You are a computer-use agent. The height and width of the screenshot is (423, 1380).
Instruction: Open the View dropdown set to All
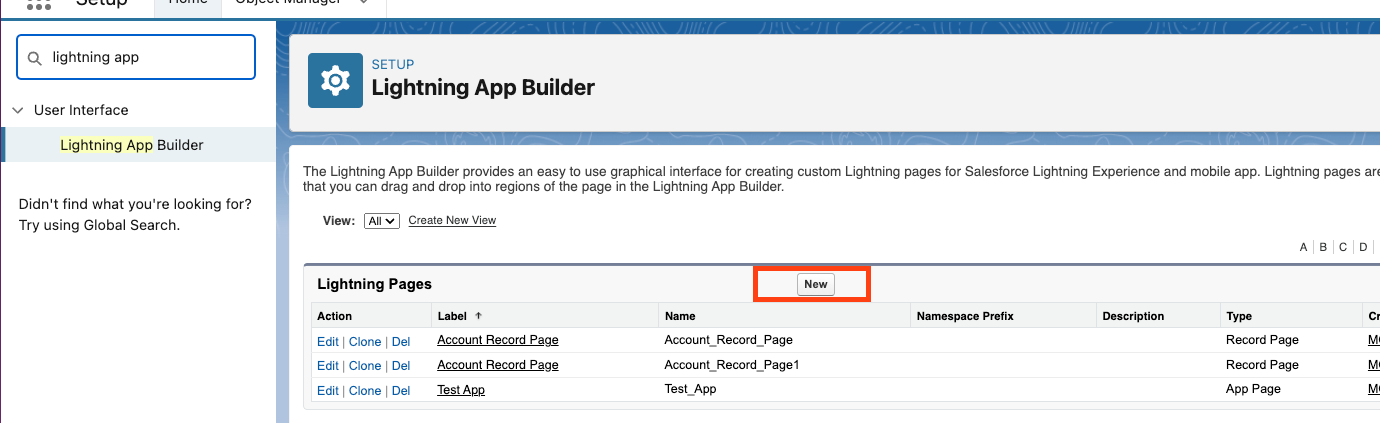382,221
